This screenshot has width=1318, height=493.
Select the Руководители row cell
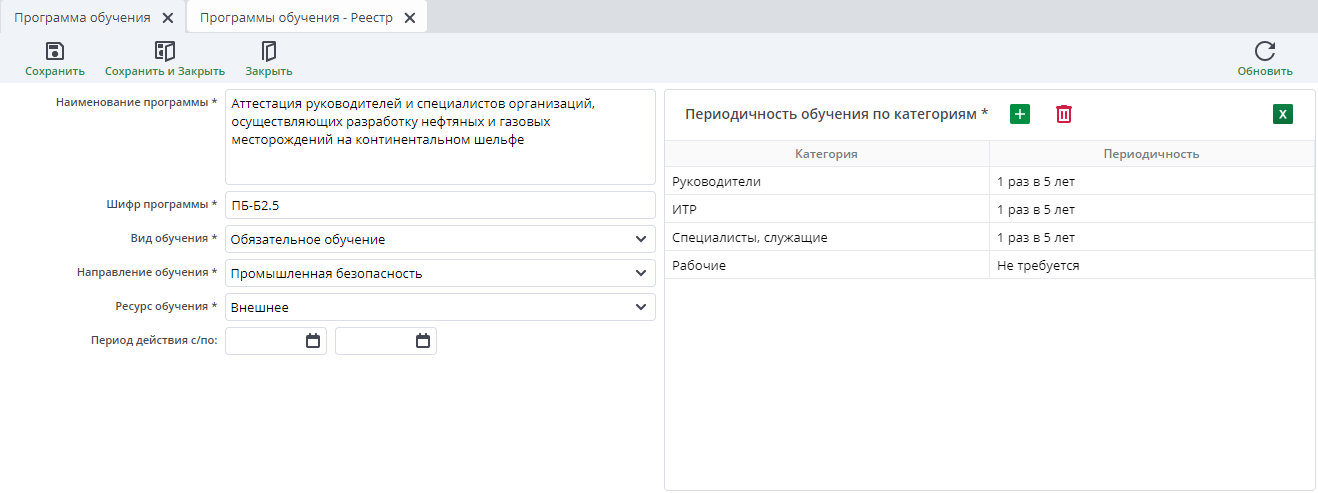tap(826, 181)
